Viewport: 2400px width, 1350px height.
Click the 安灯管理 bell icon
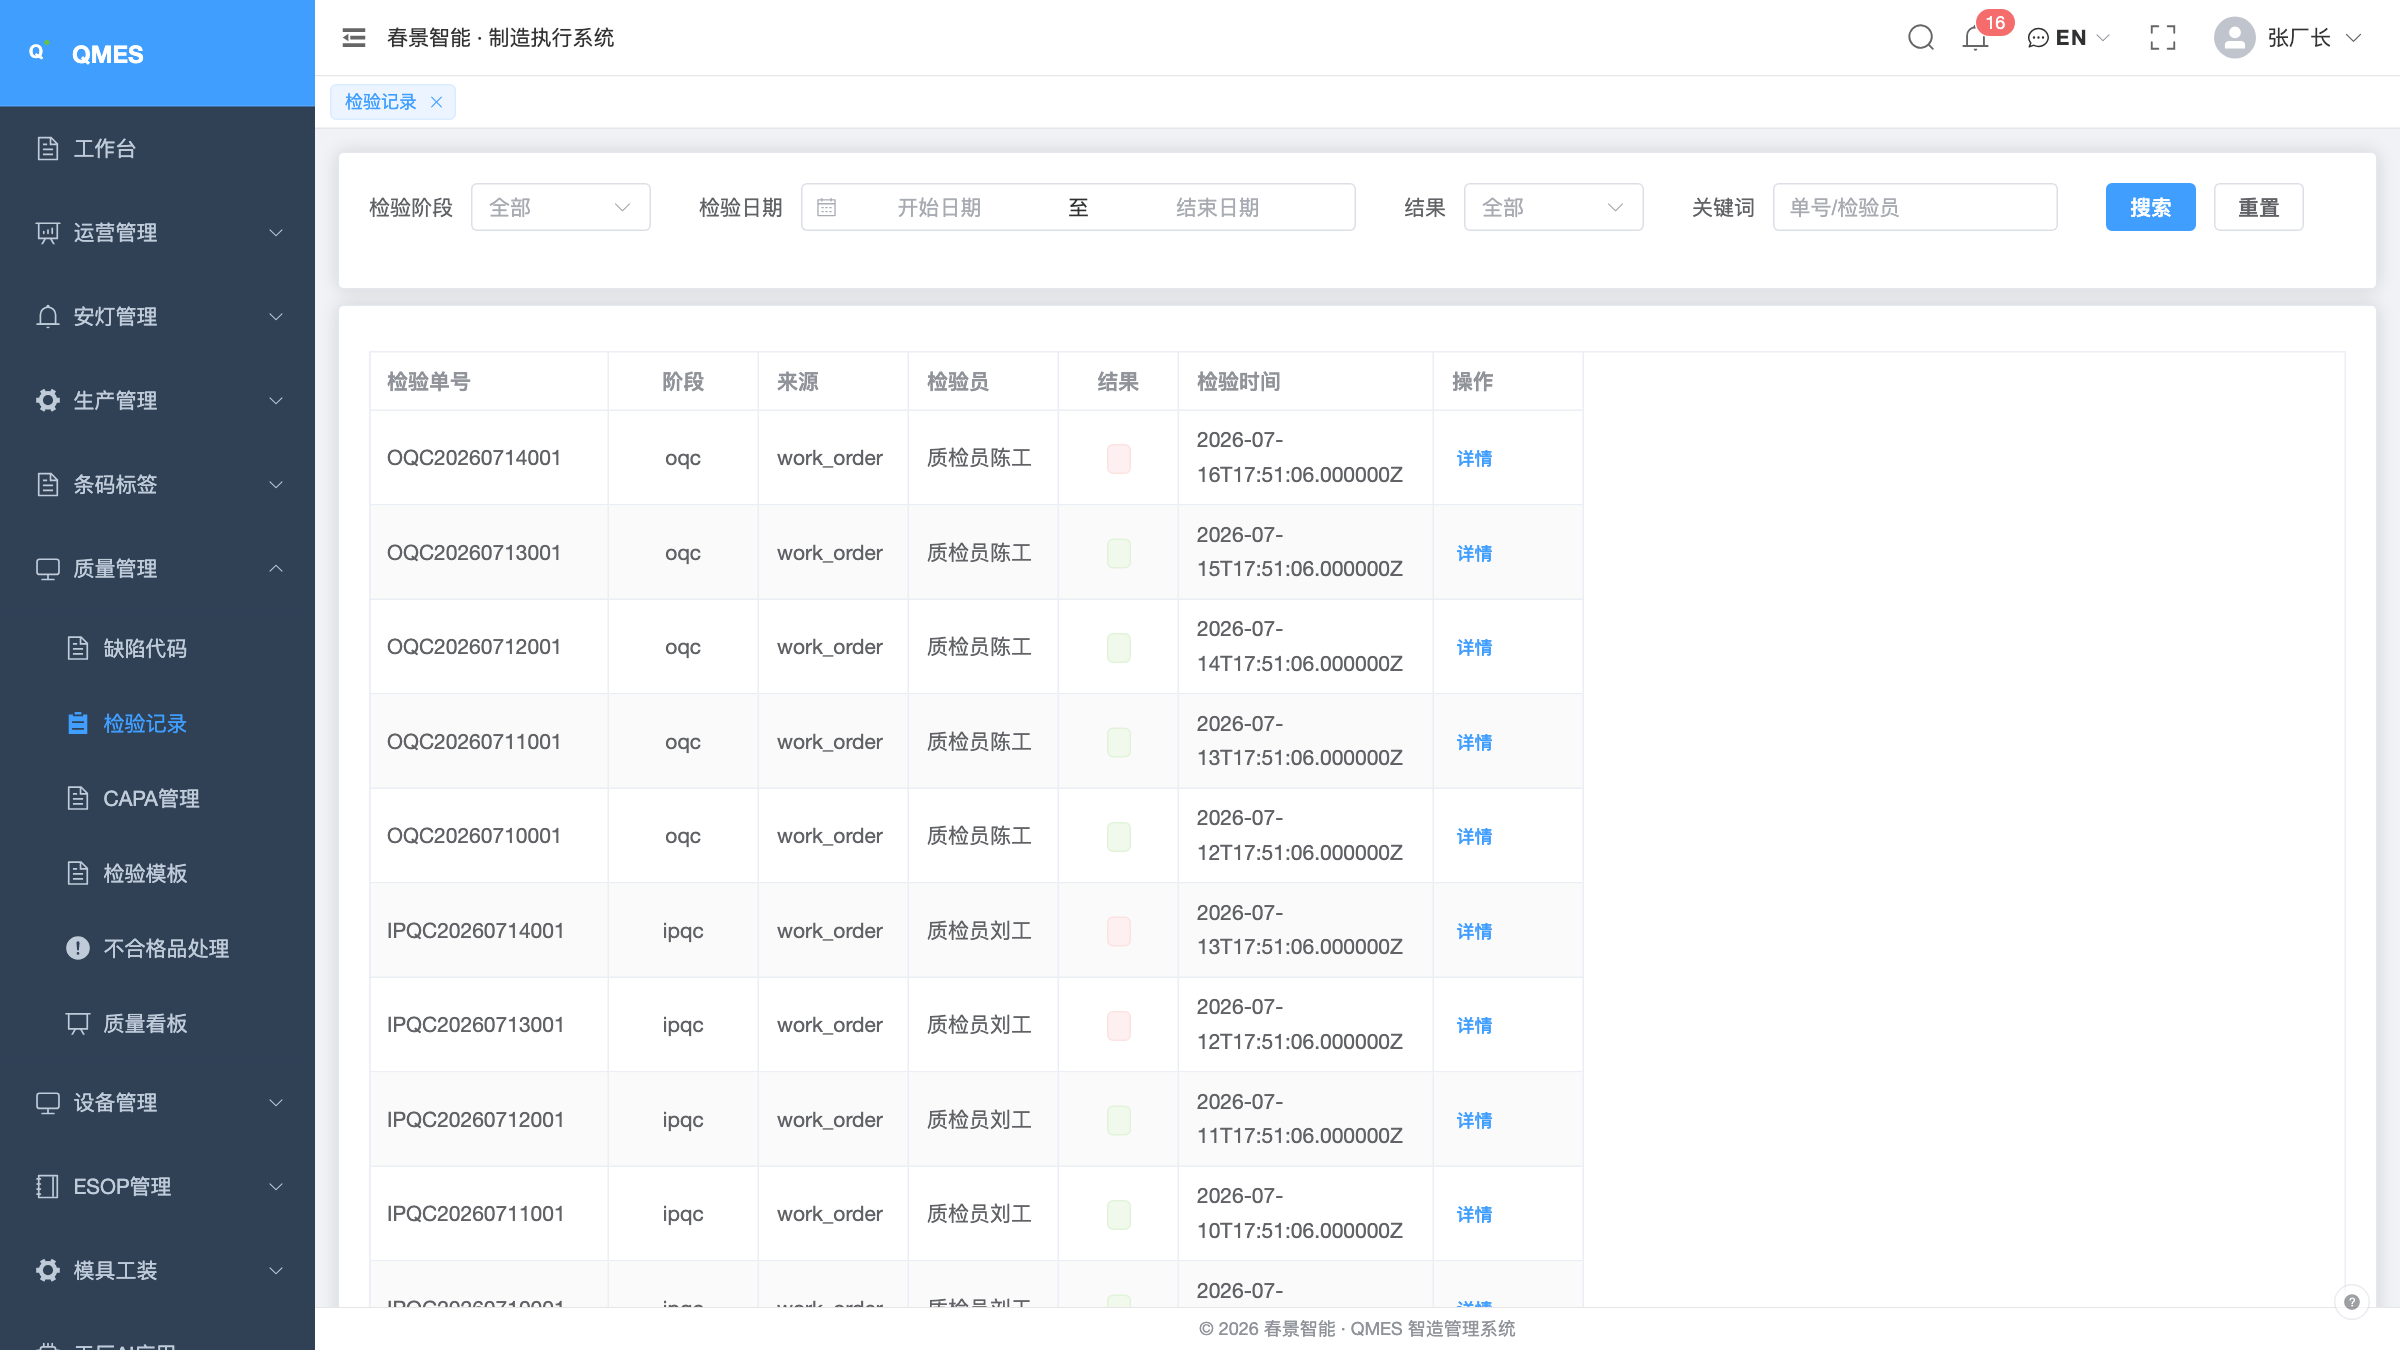tap(48, 317)
